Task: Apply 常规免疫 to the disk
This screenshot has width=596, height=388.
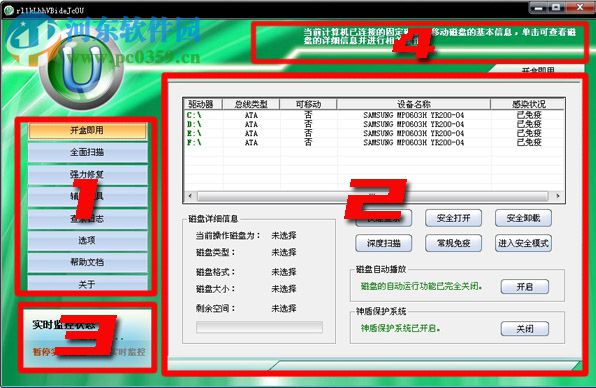Action: click(x=453, y=243)
